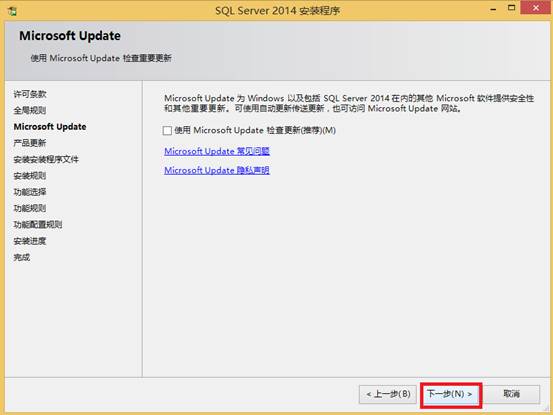553x415 pixels.
Task: Select the 完成 step in the sidebar
Action: coord(22,257)
